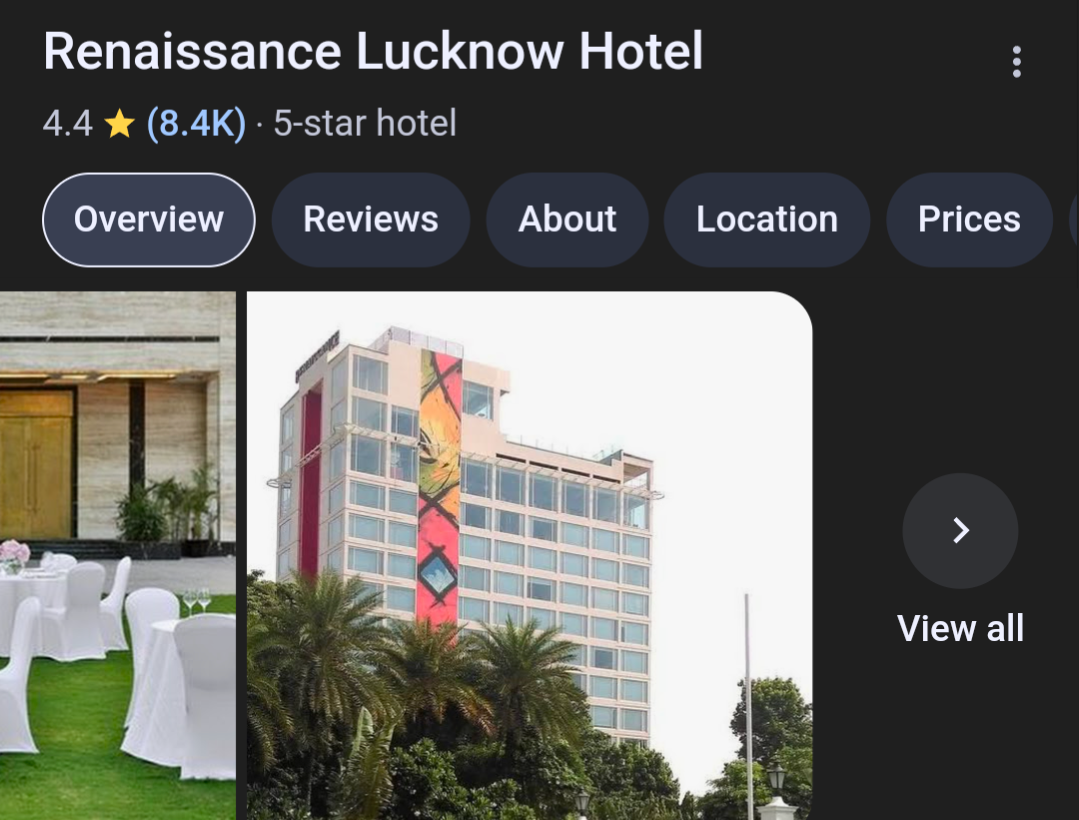Screen dimensions: 1079x820
Task: Click the golden door in the left photo
Action: (36, 464)
